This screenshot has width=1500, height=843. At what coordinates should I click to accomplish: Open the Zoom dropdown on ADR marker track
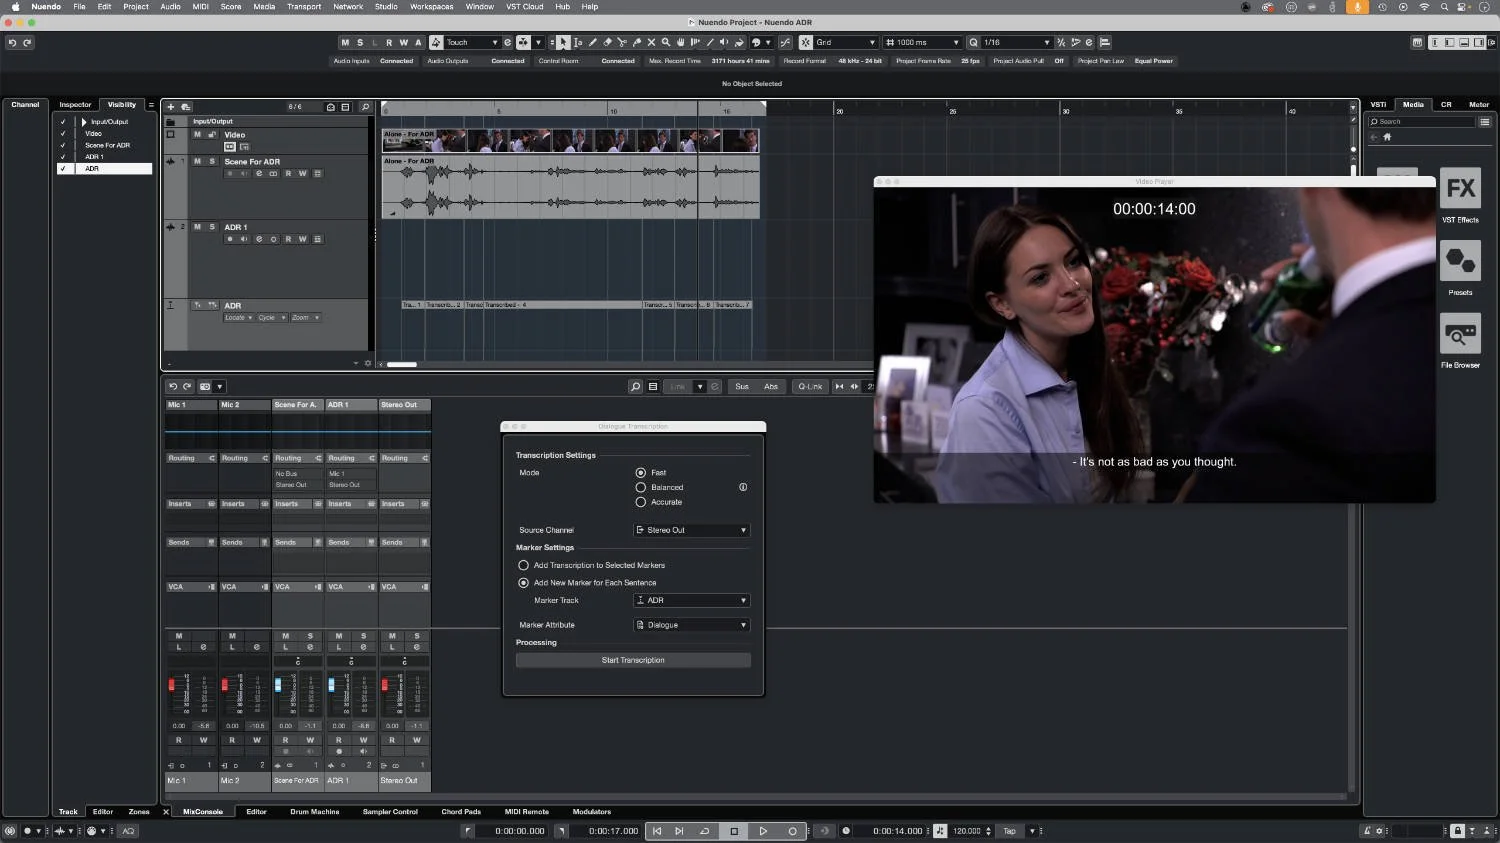coord(305,318)
